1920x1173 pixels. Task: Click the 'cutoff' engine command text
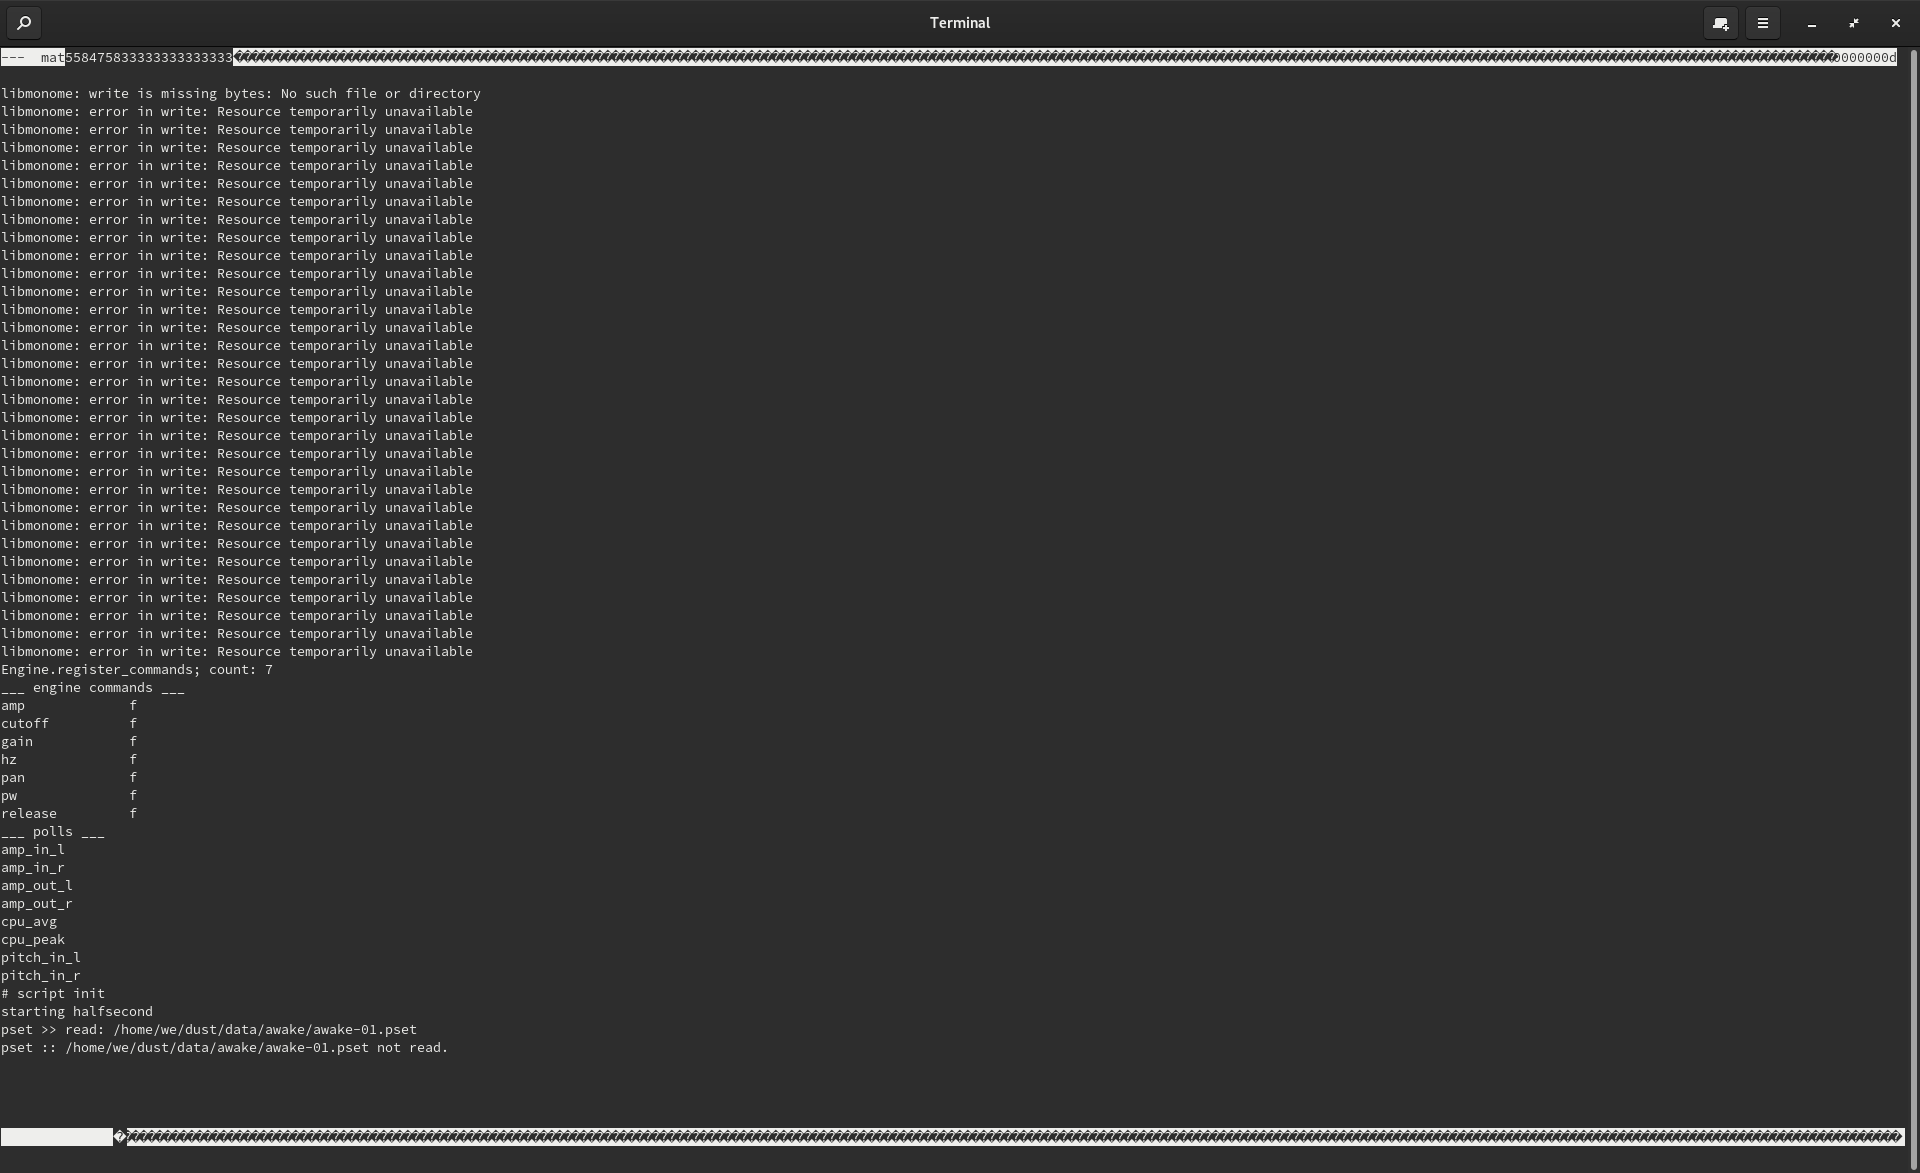(x=25, y=723)
